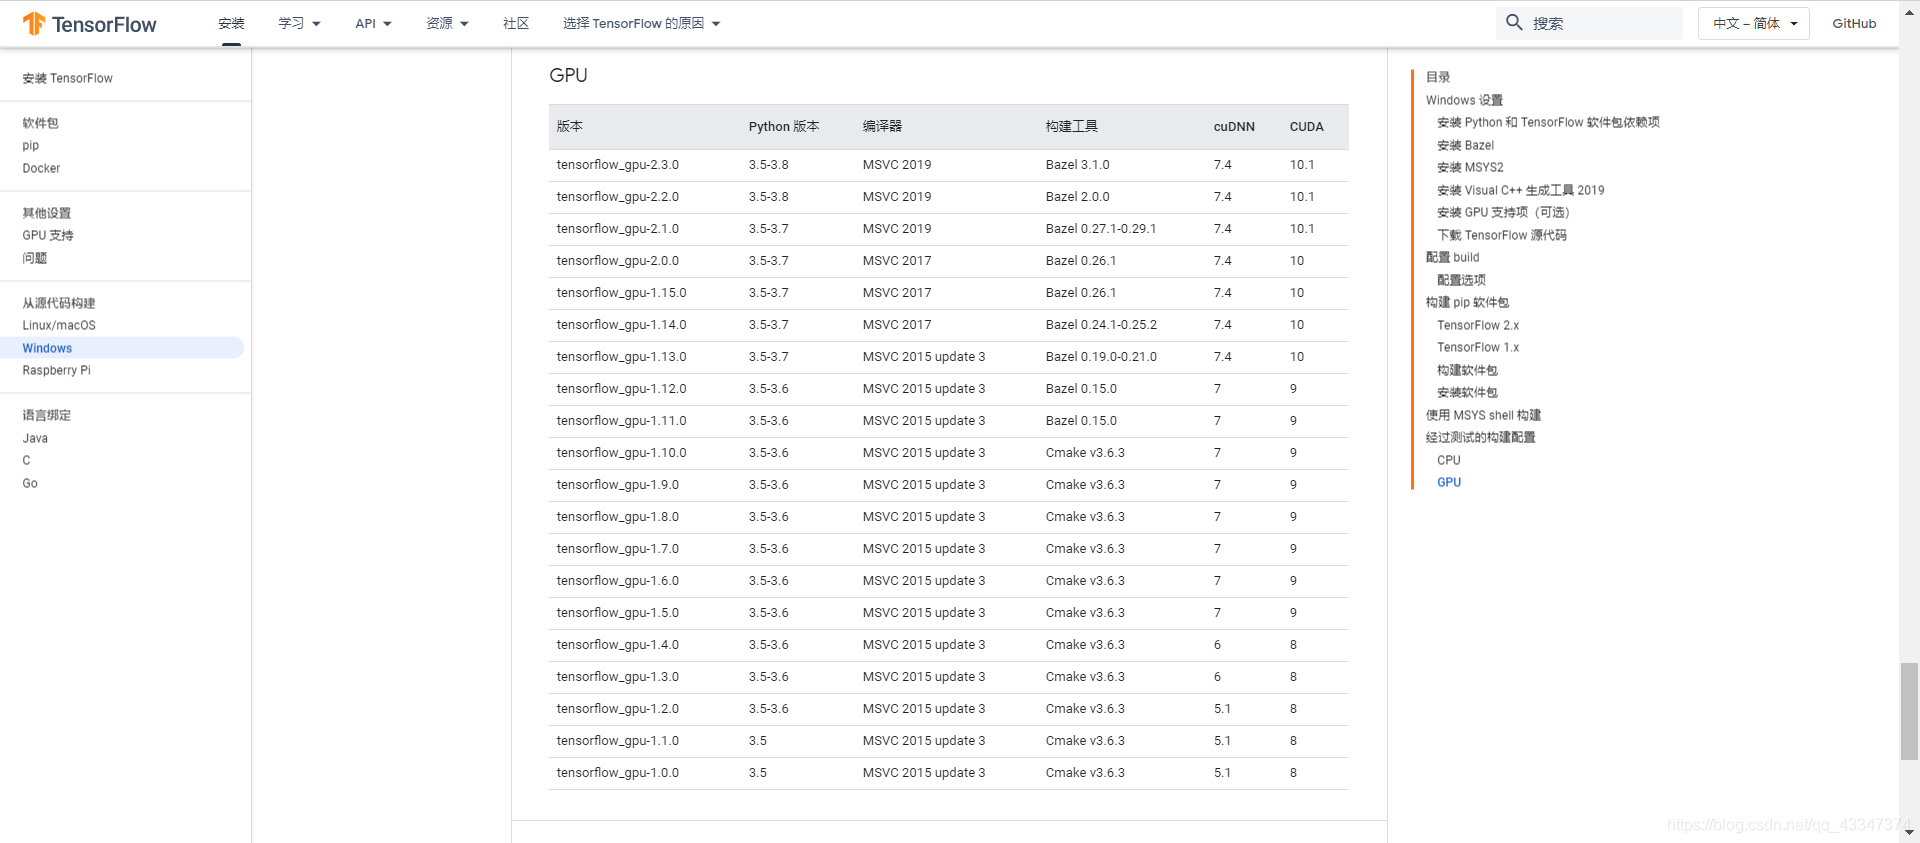Open 安装 TensorFlow in sidebar

68,78
